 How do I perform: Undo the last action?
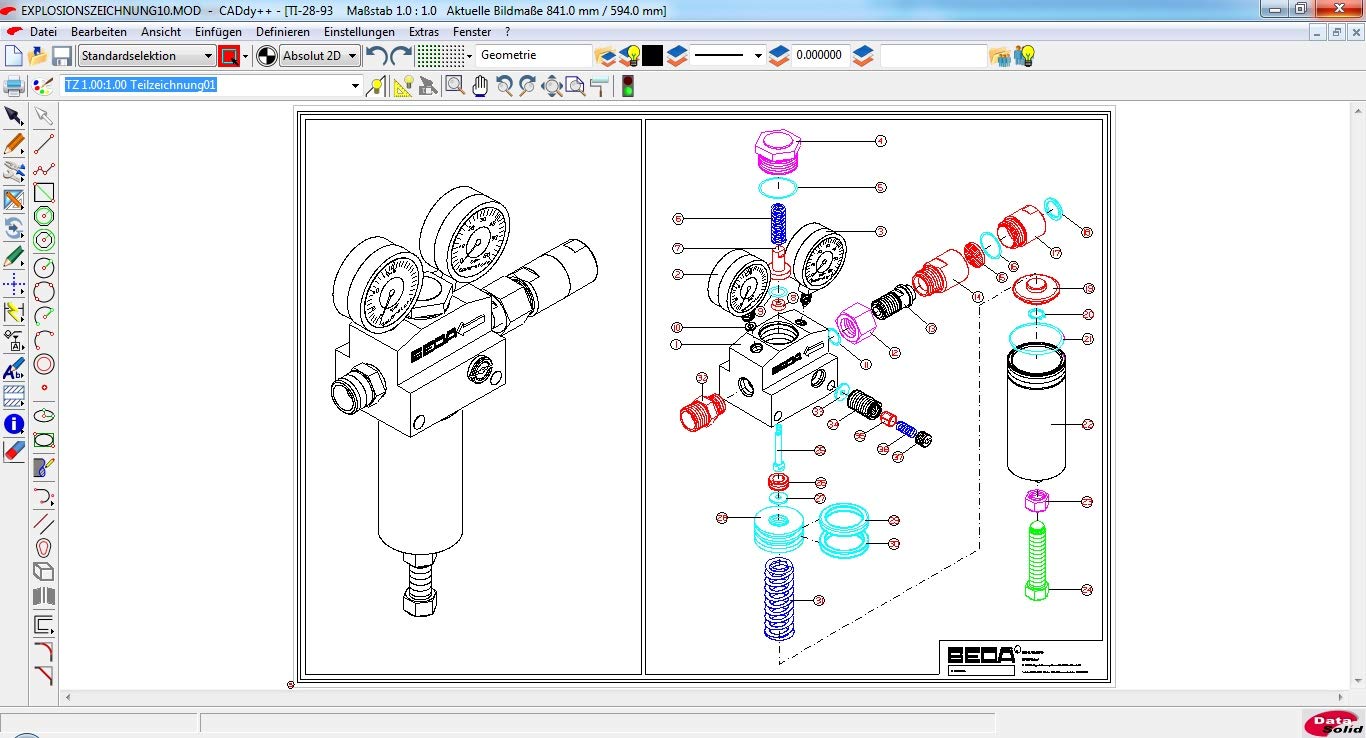pos(377,56)
